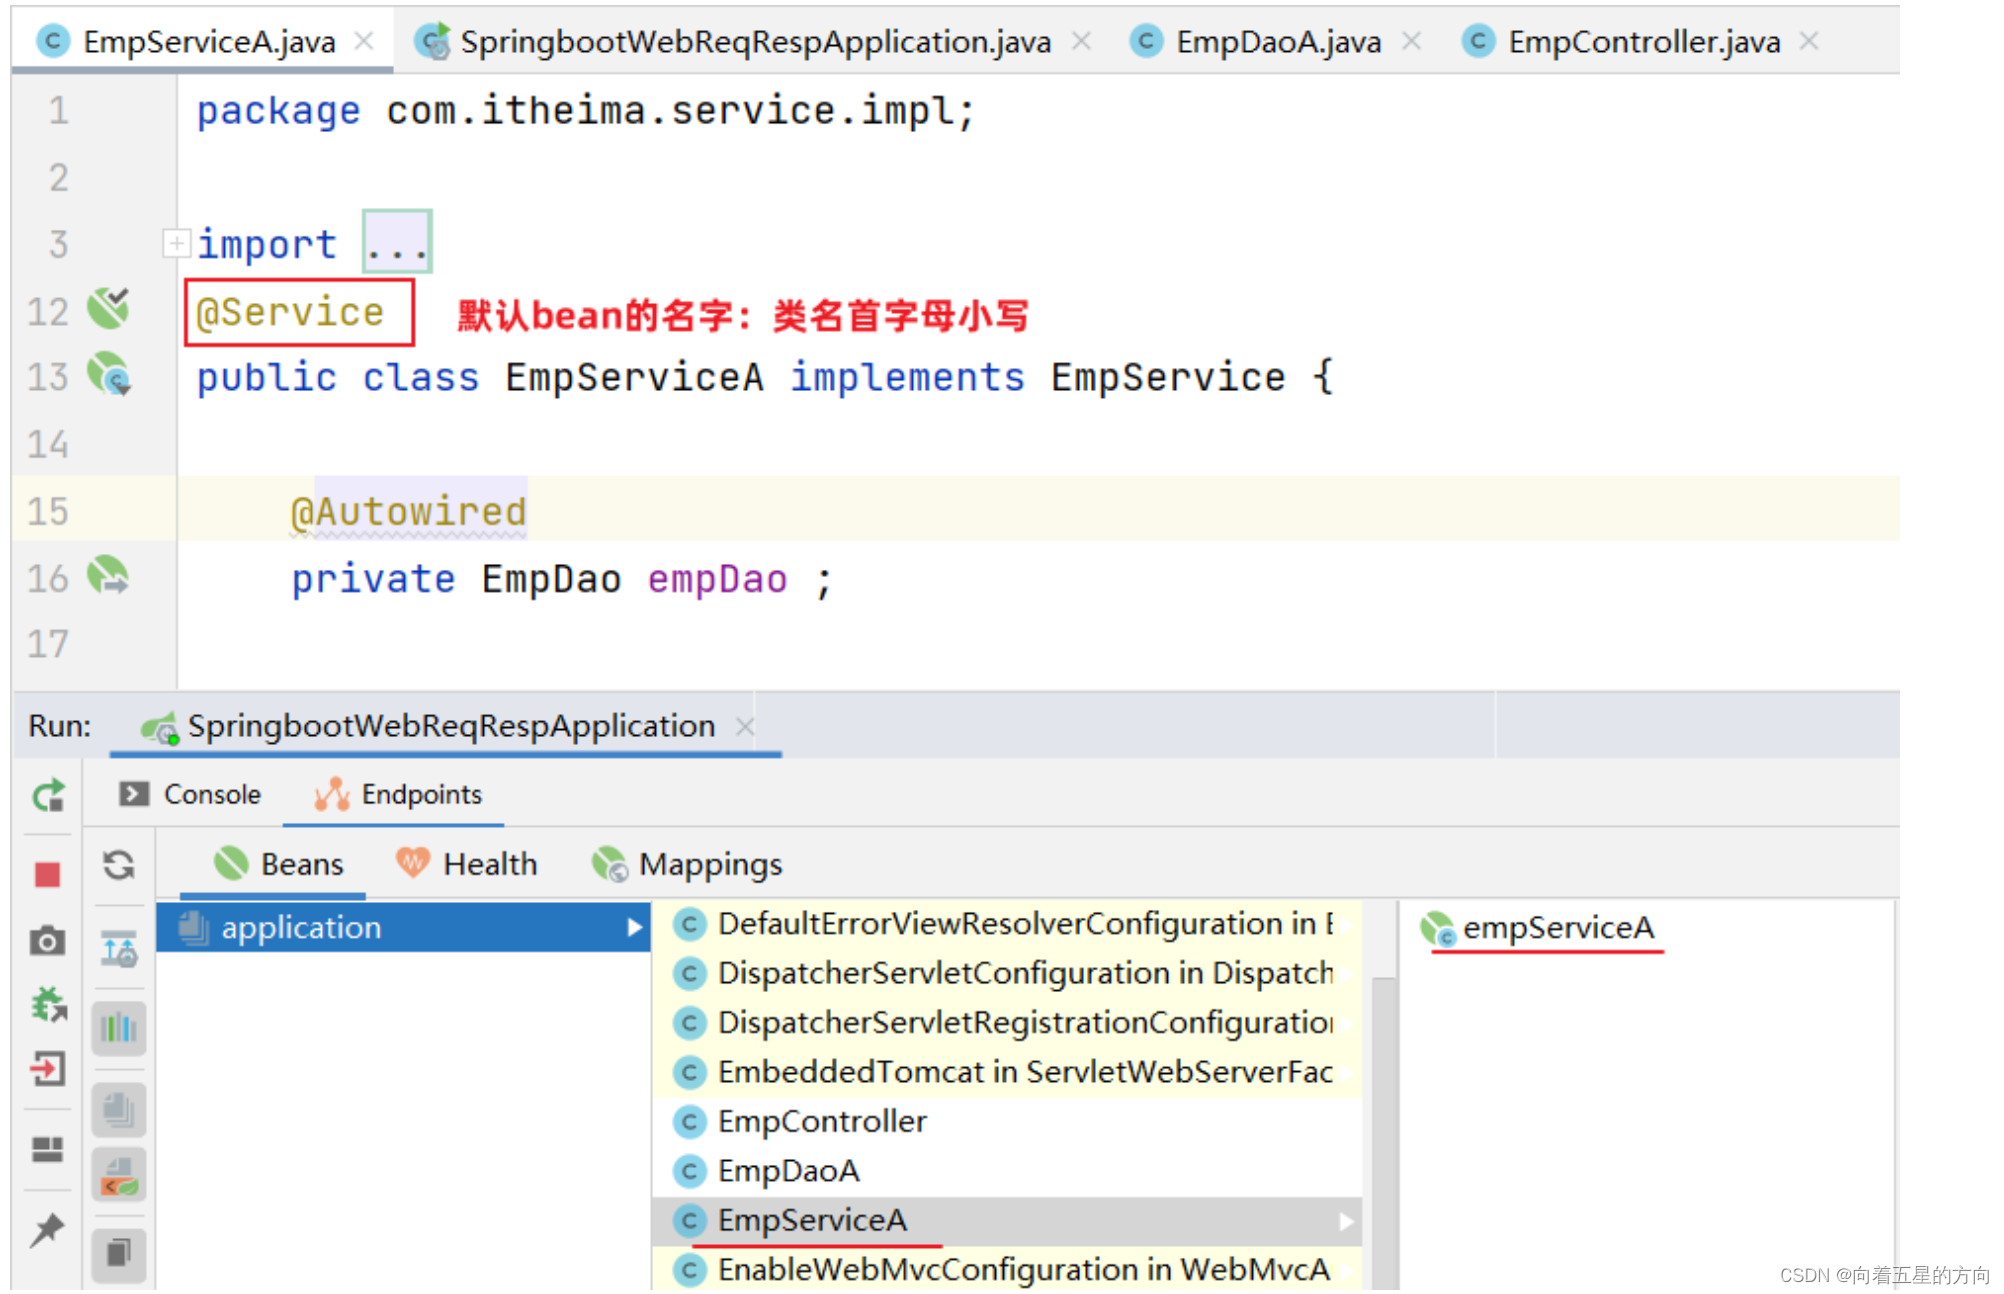Rerun the SpringbootWebReqRespApplication
The height and width of the screenshot is (1294, 2004).
pyautogui.click(x=47, y=795)
